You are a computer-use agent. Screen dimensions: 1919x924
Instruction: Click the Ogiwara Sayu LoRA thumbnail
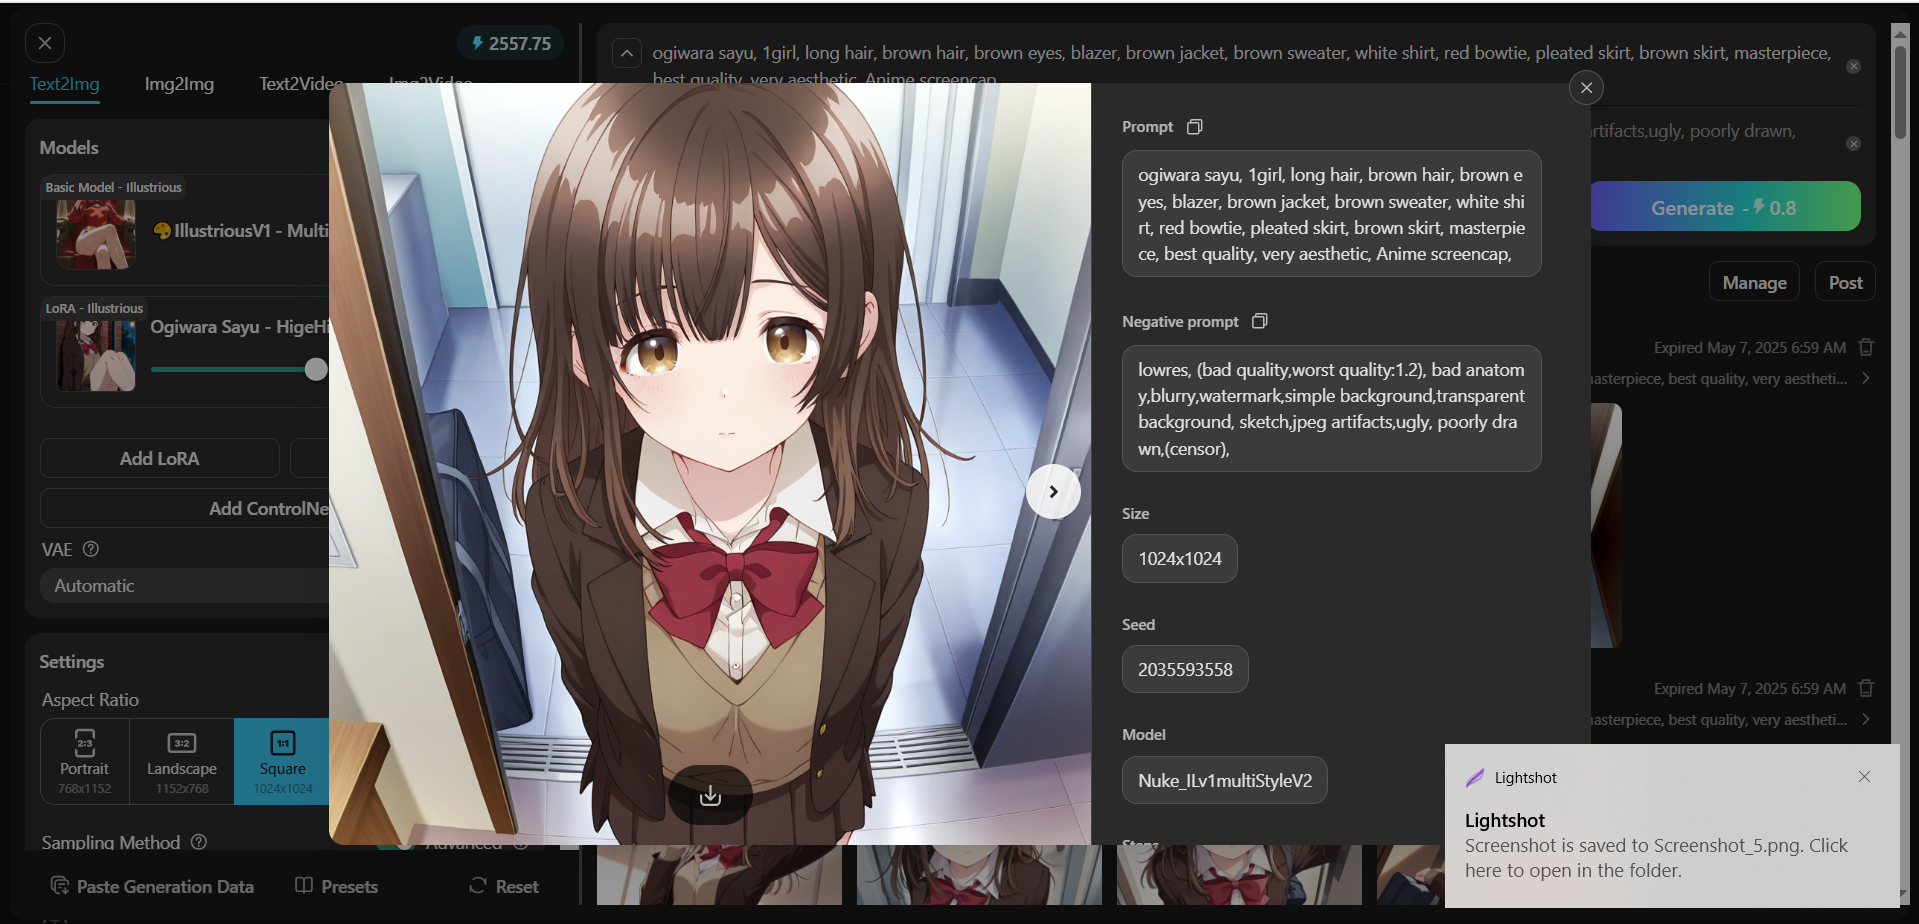pyautogui.click(x=96, y=356)
